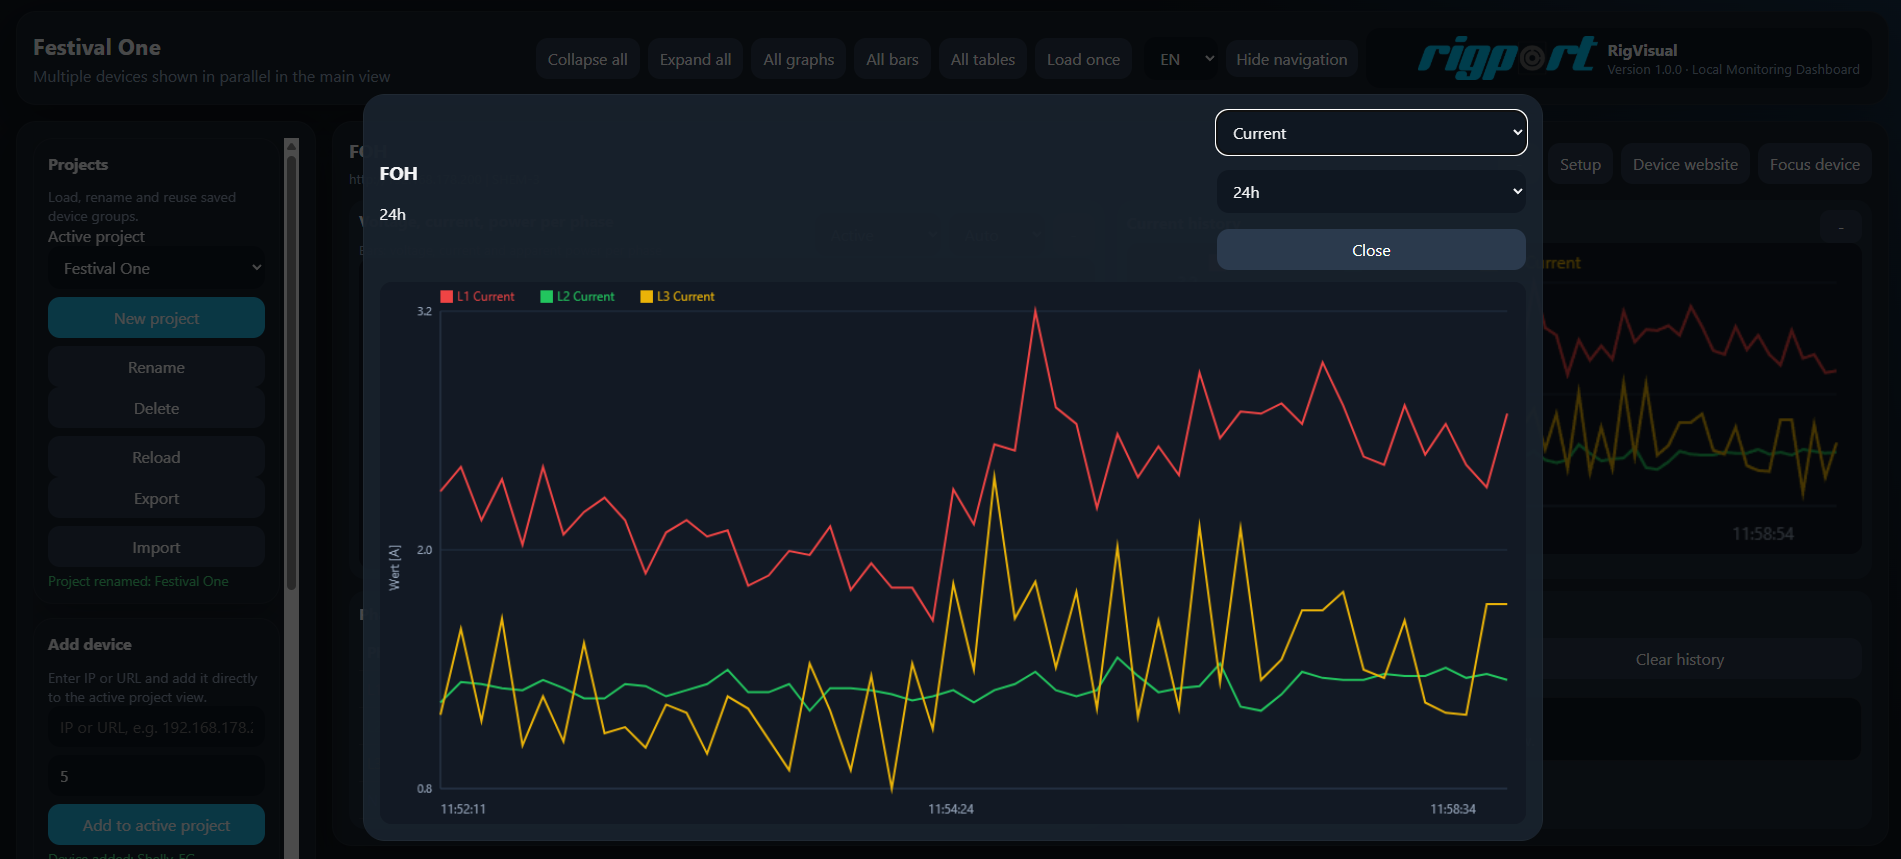
Task: Open the Festival One active project dropdown
Action: click(x=157, y=269)
